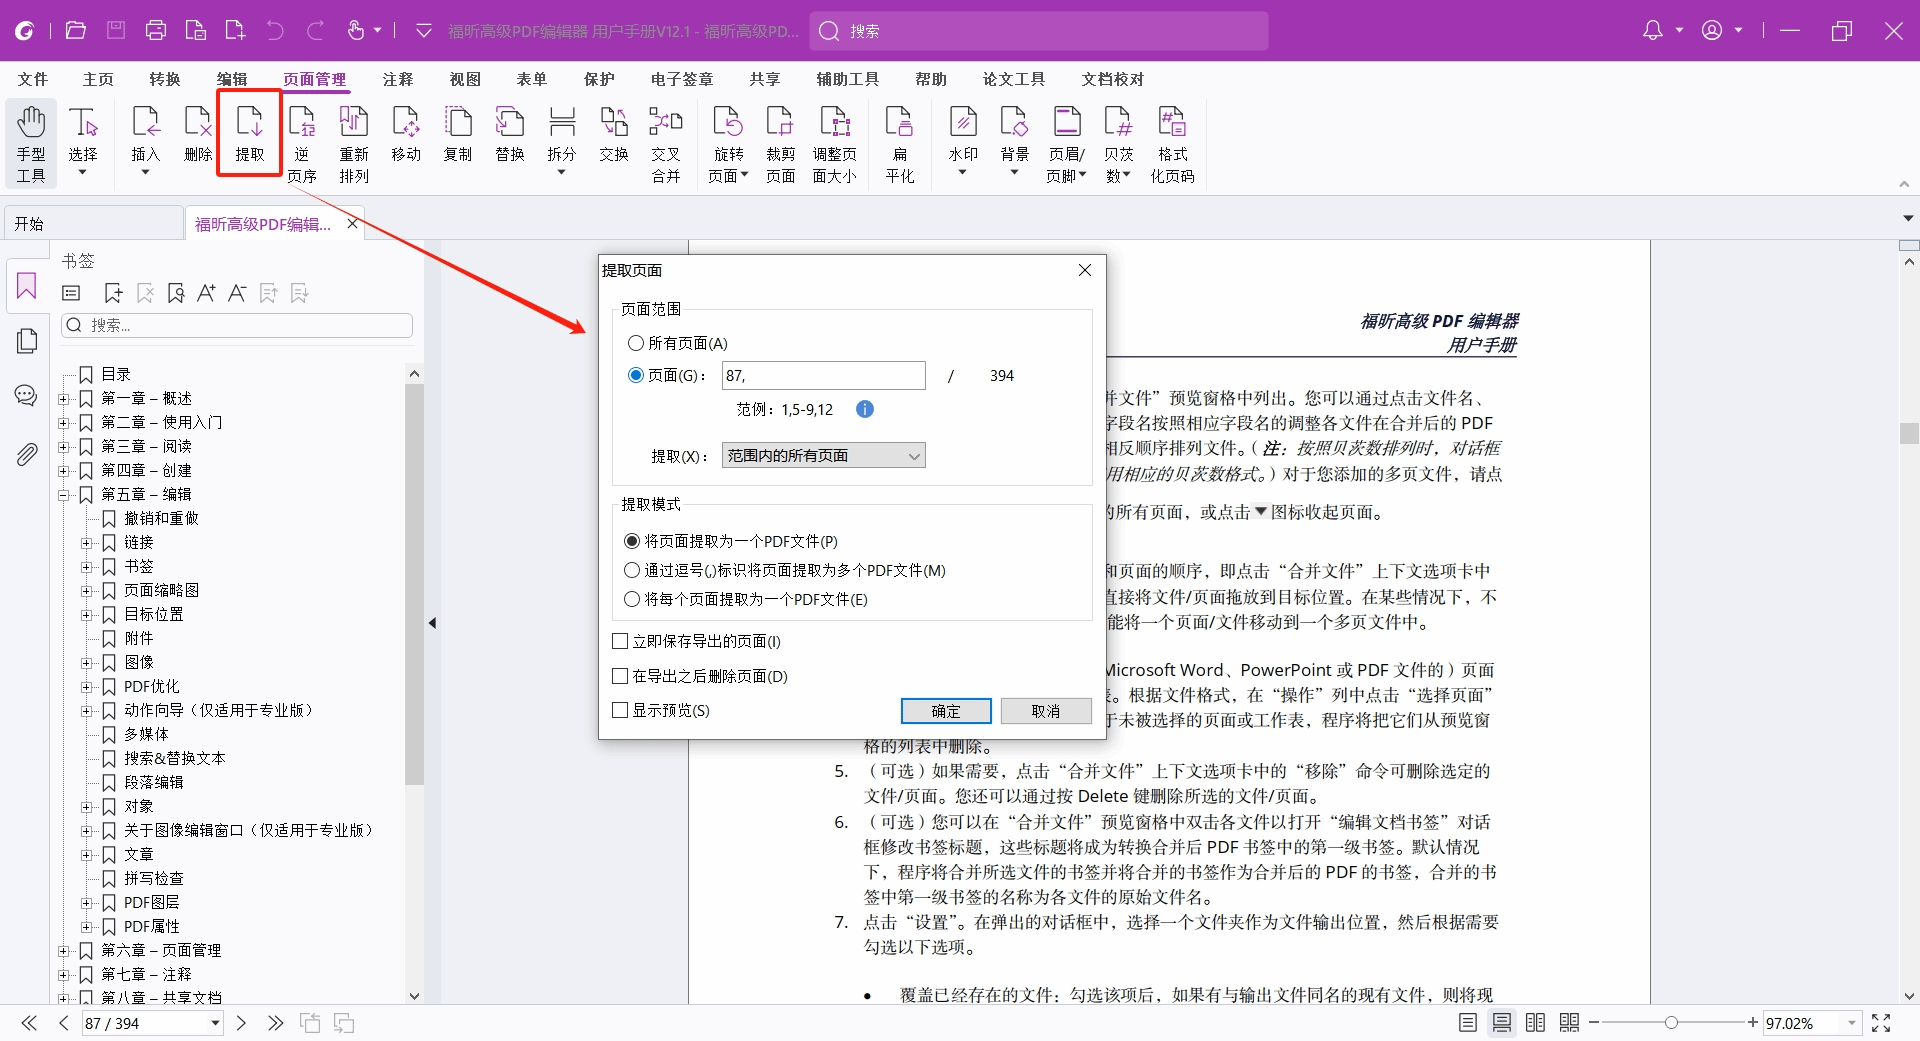Screen dimensions: 1920x1041
Task: Click the 确定 button
Action: click(945, 711)
